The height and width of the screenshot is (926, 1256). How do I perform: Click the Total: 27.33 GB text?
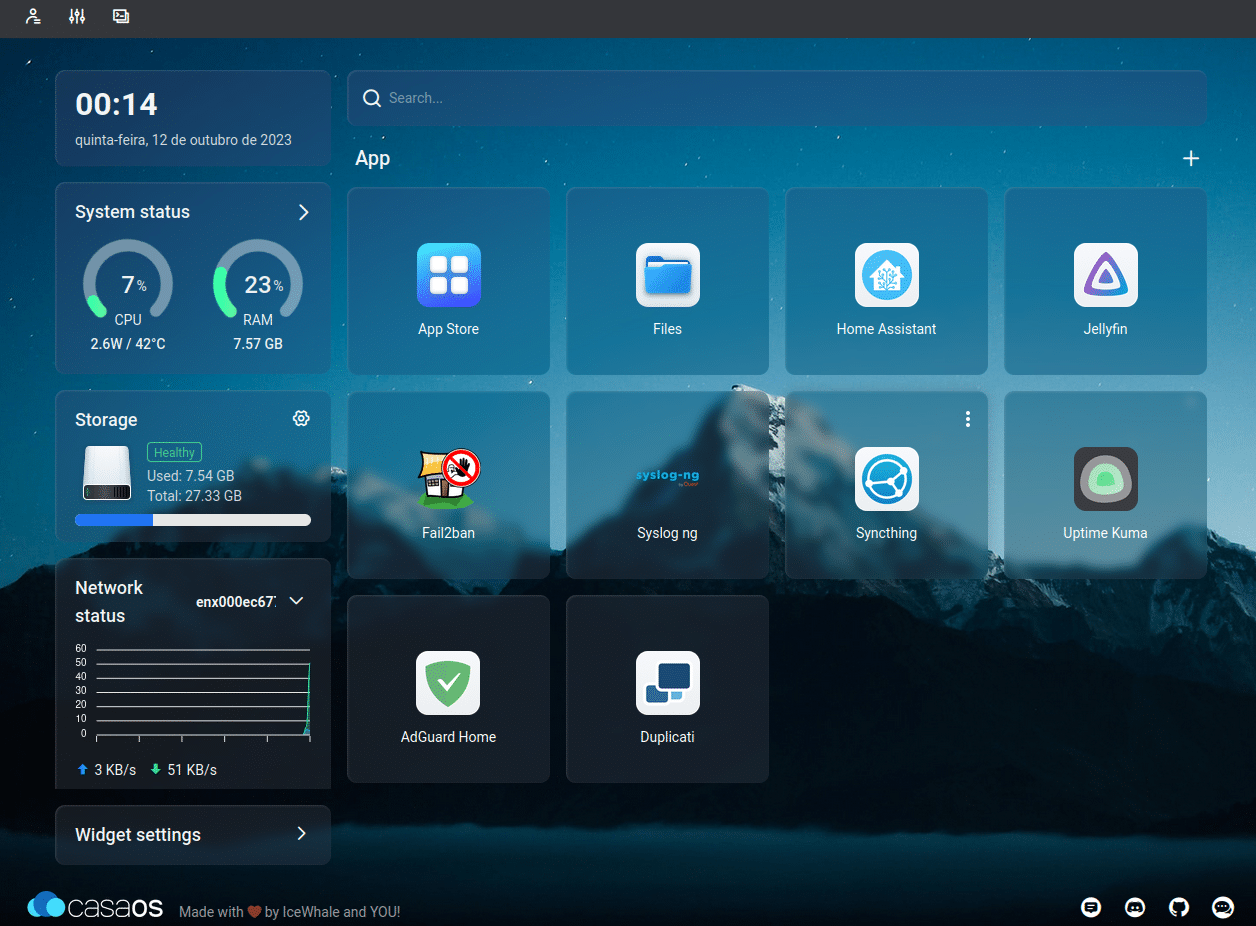[x=195, y=496]
